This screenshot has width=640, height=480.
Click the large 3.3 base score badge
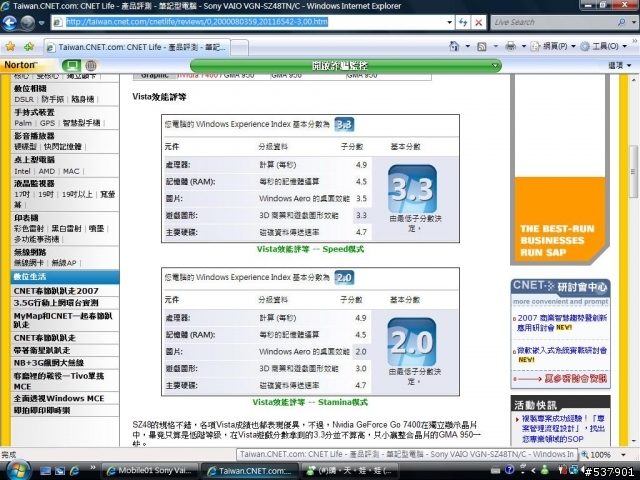pyautogui.click(x=412, y=188)
